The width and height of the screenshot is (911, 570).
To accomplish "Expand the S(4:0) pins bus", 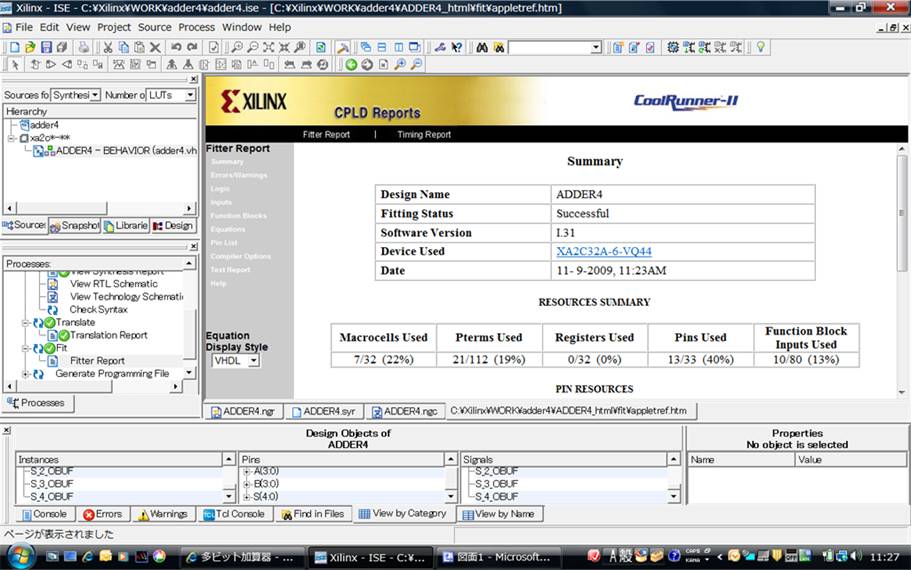I will point(247,497).
